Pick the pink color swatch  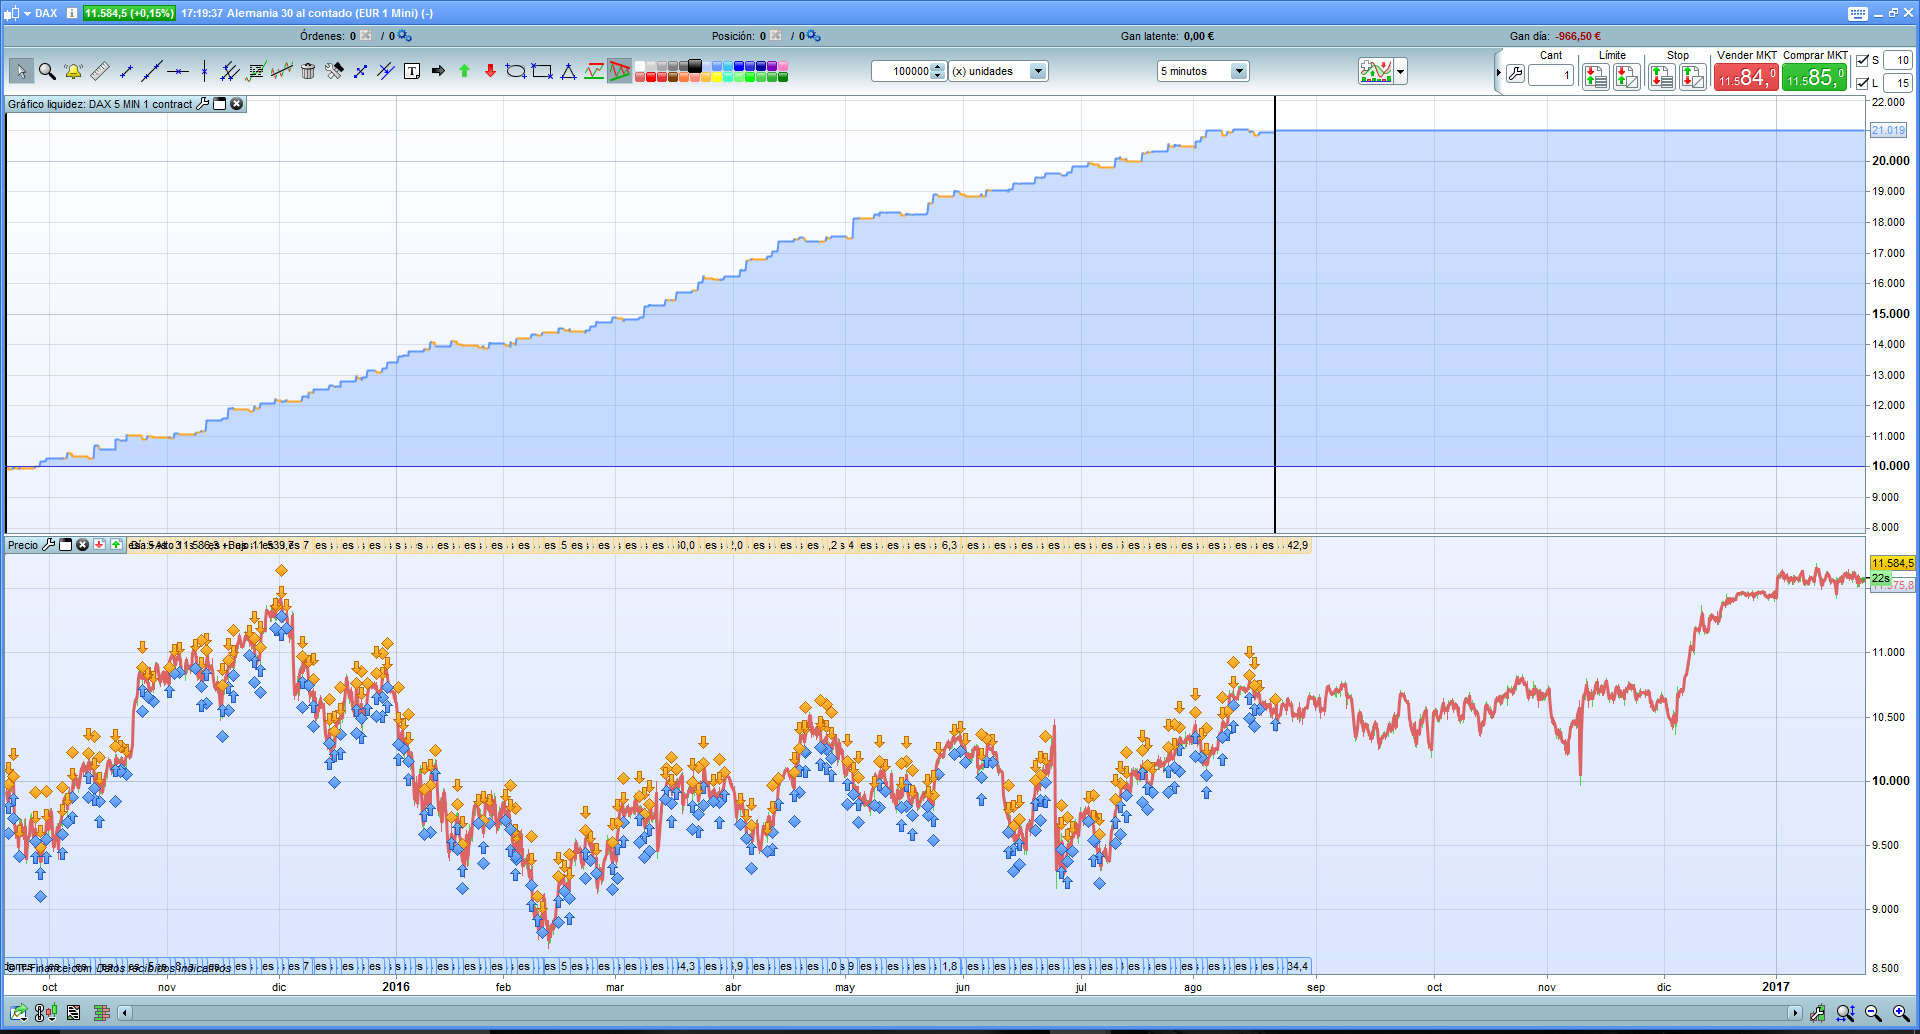point(783,66)
